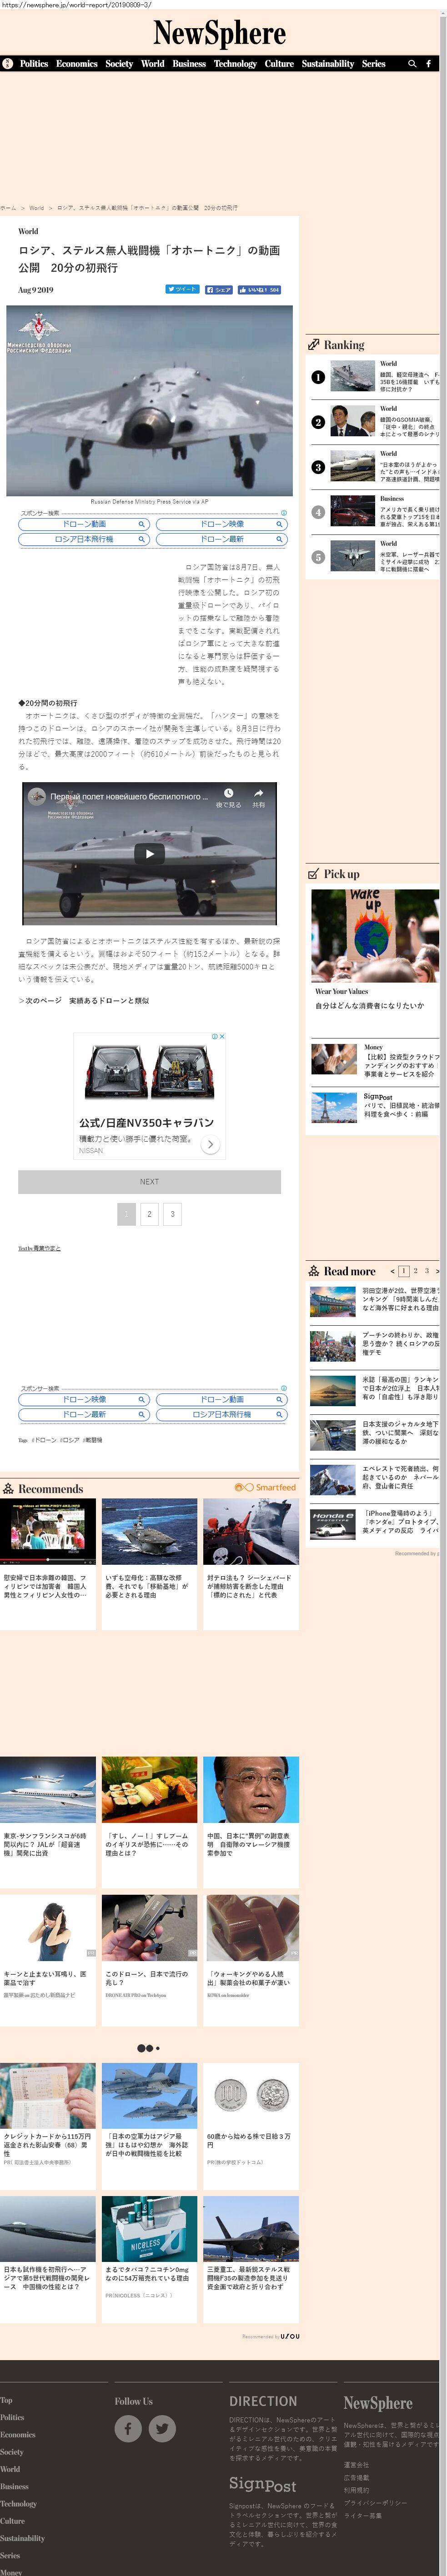
Task: Click the #ドローン tag
Action: click(x=43, y=1440)
